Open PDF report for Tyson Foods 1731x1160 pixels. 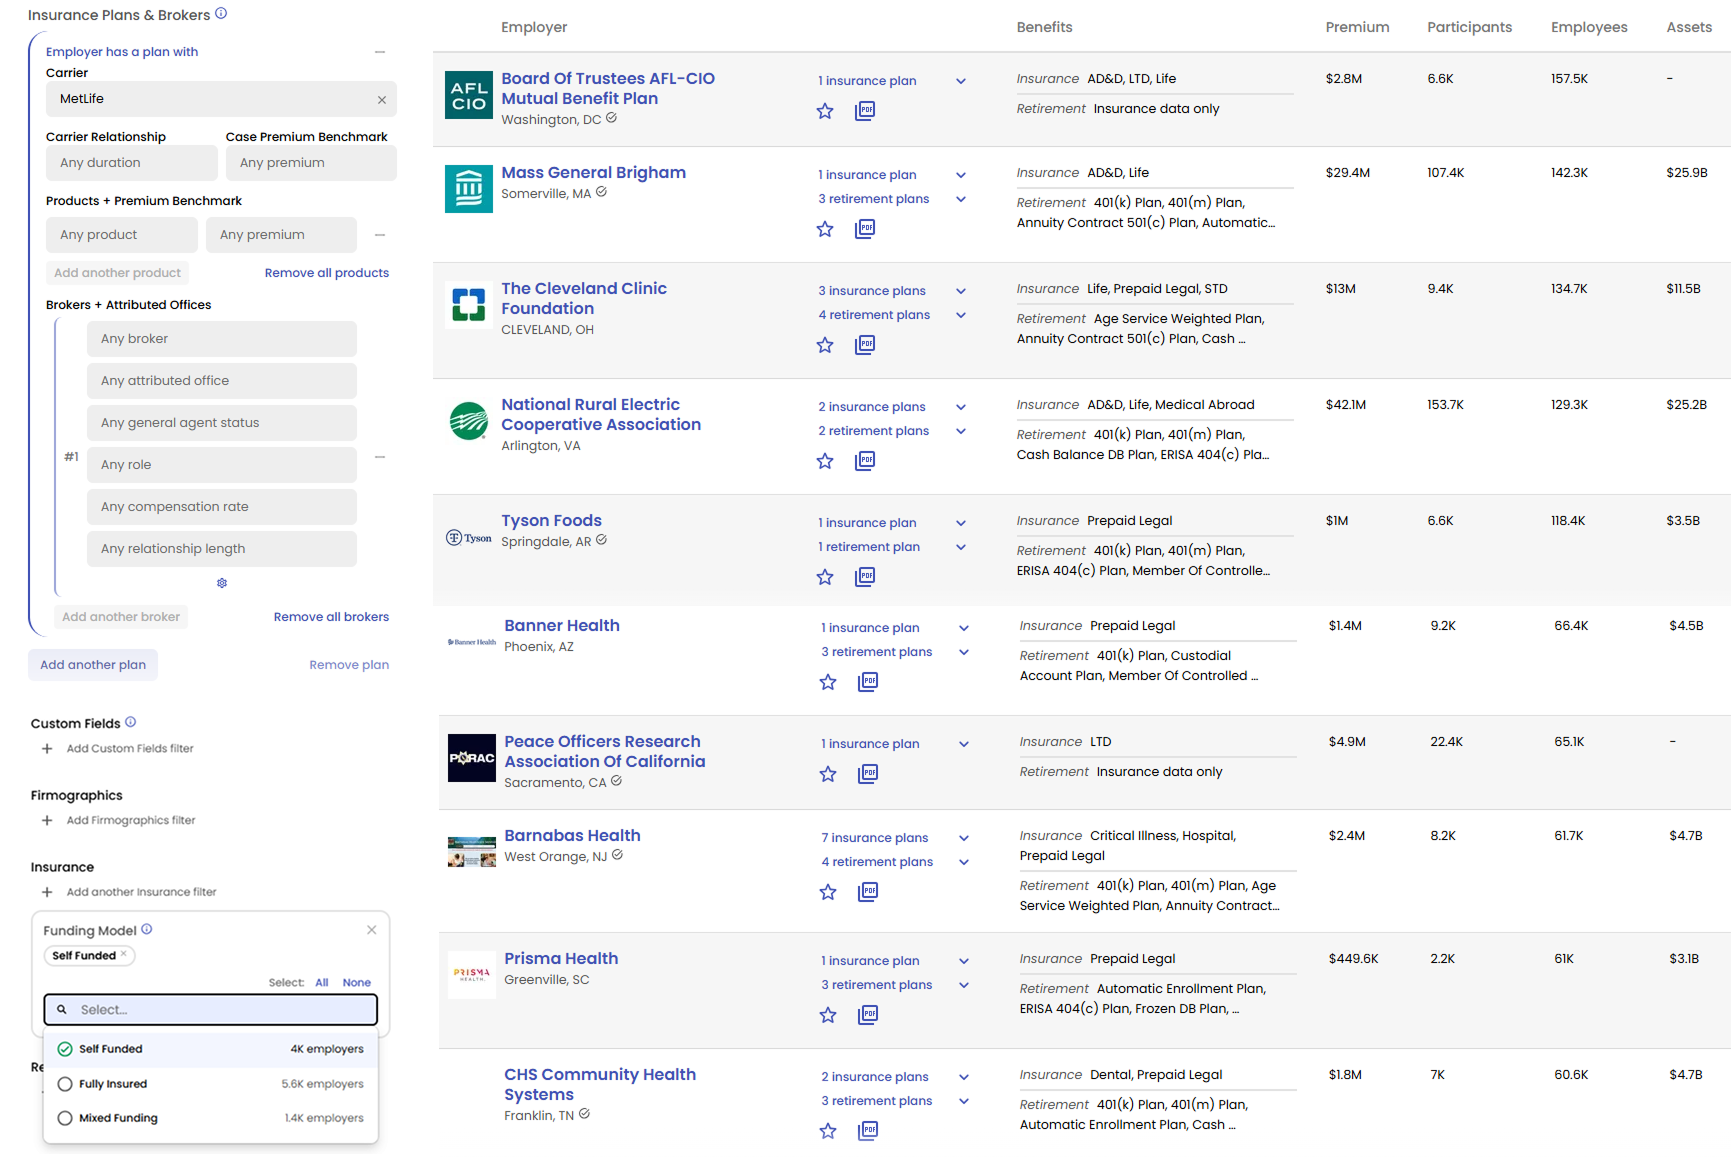[x=865, y=577]
